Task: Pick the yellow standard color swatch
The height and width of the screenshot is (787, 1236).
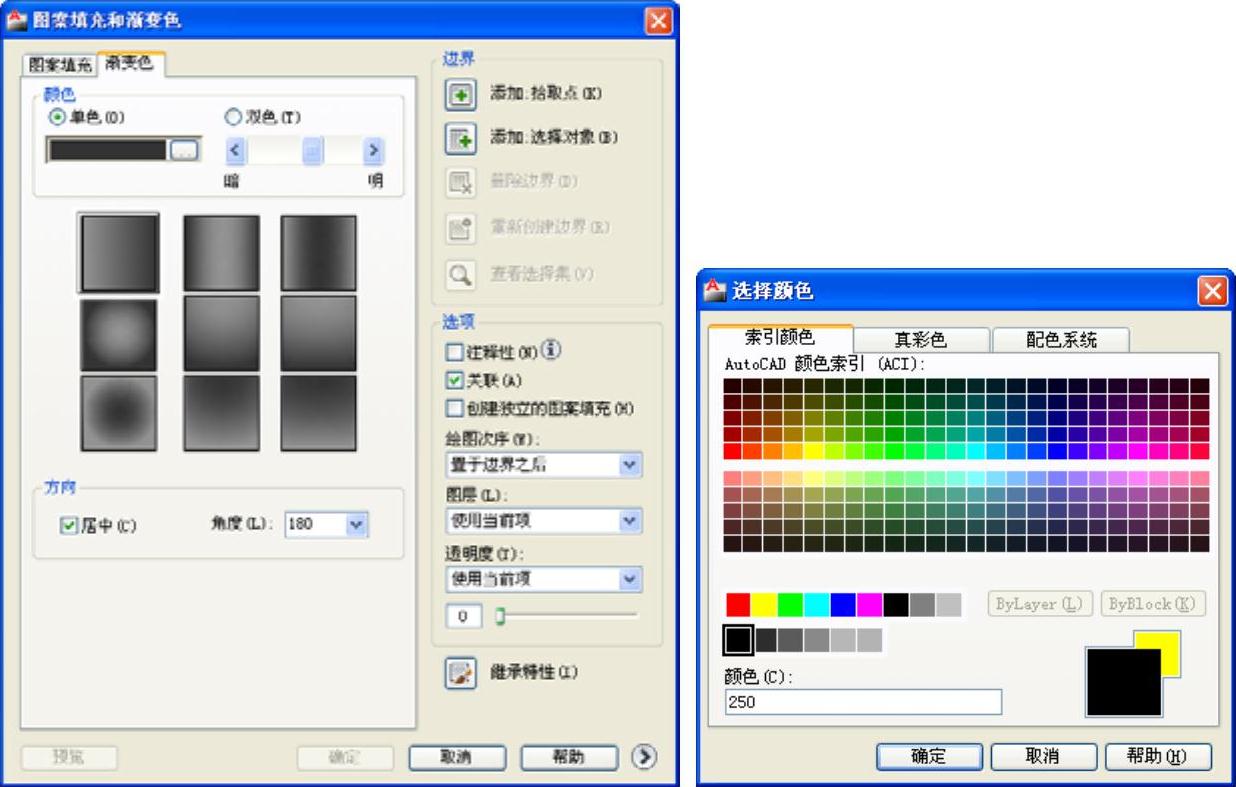Action: [764, 604]
